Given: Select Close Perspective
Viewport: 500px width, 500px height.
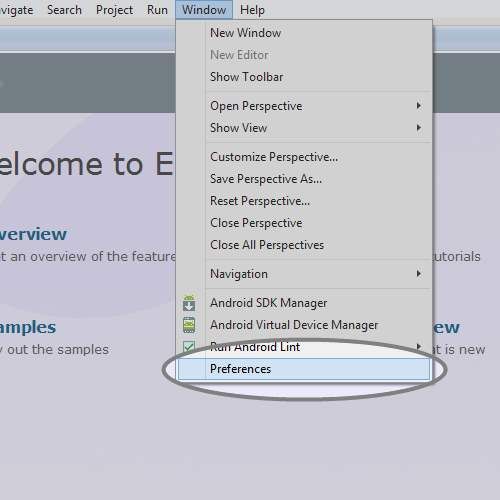Looking at the screenshot, I should [304, 223].
